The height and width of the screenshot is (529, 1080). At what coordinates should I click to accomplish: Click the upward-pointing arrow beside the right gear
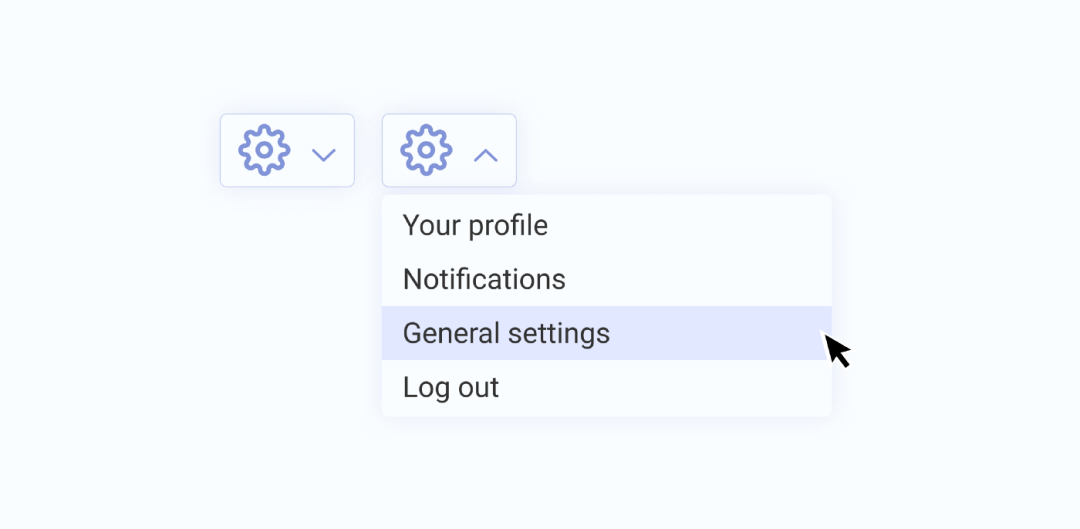click(485, 155)
